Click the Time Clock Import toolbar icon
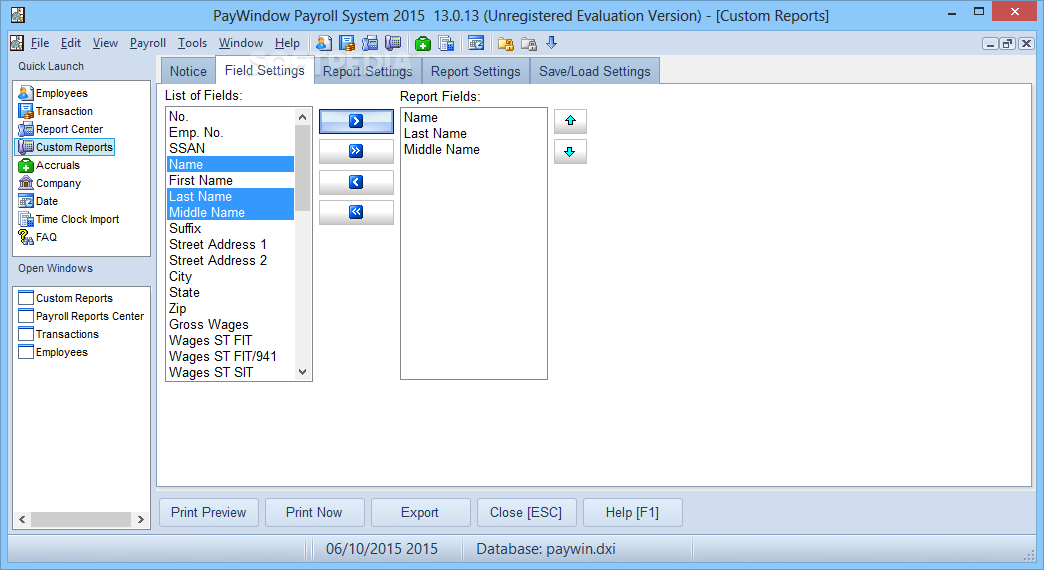 (446, 43)
